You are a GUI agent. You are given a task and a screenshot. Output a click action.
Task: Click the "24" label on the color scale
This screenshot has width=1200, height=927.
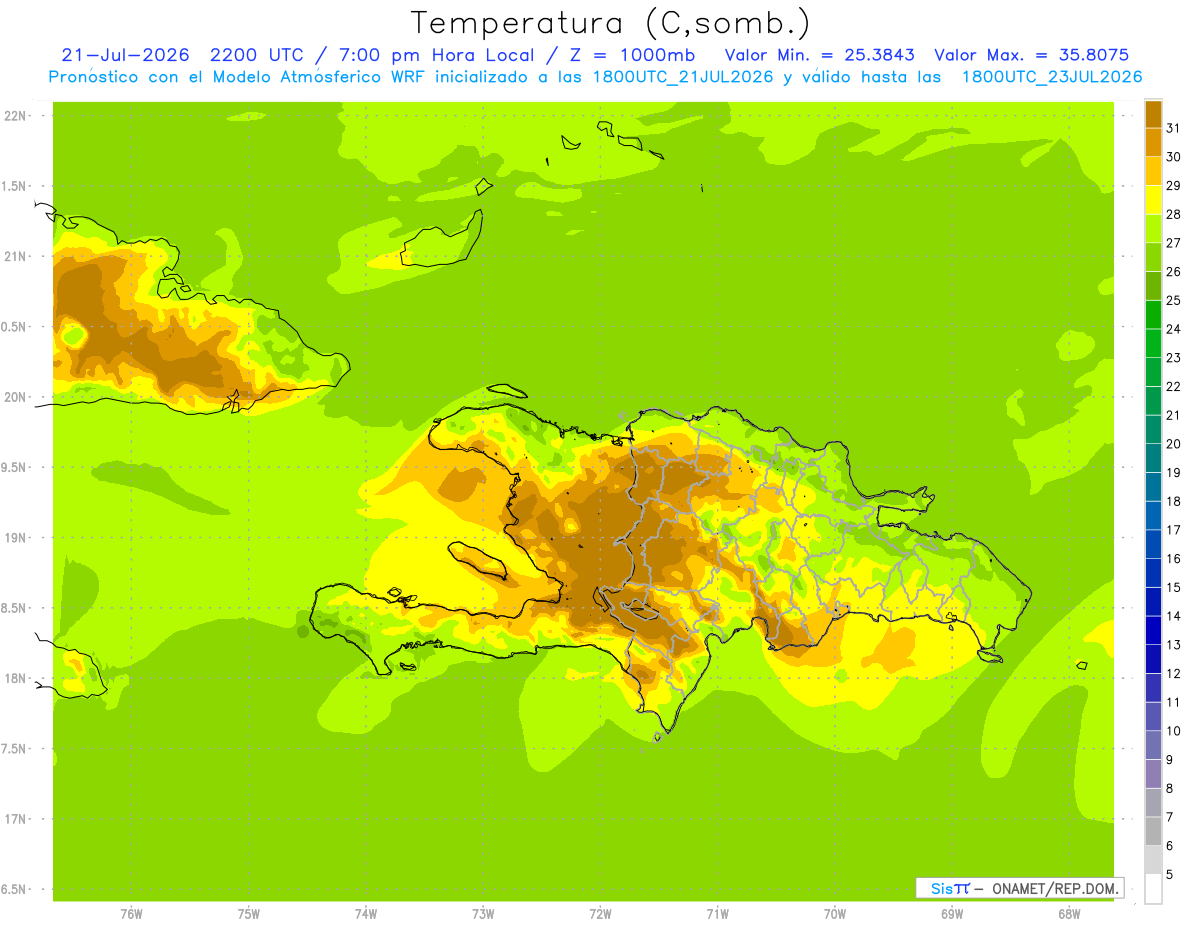click(1174, 329)
